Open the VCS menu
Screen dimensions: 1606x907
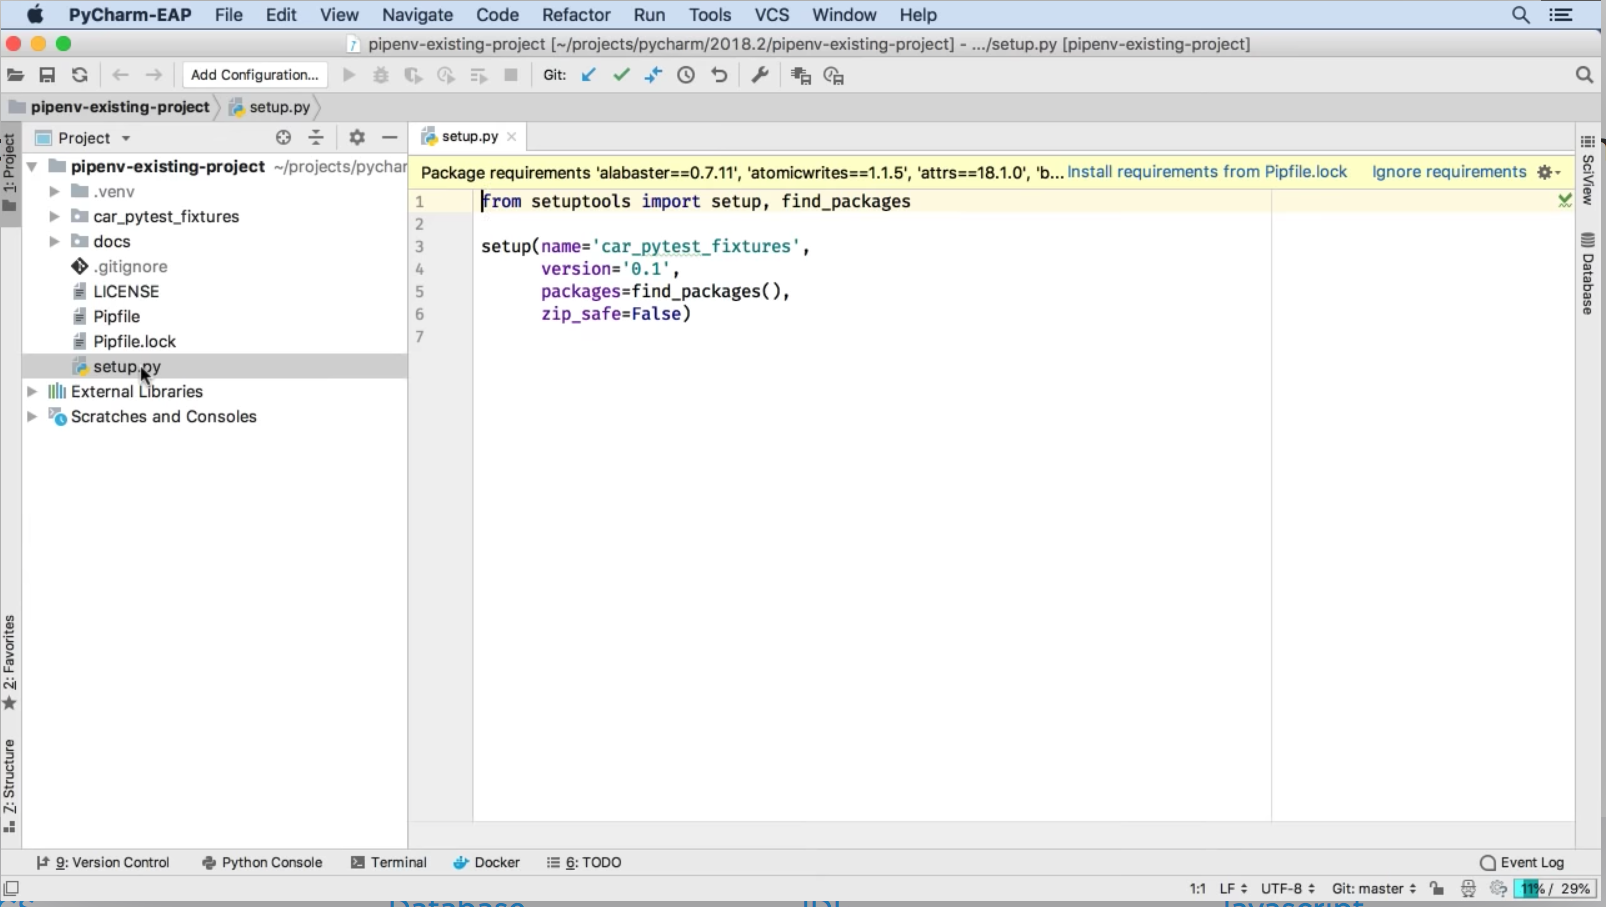tap(772, 15)
